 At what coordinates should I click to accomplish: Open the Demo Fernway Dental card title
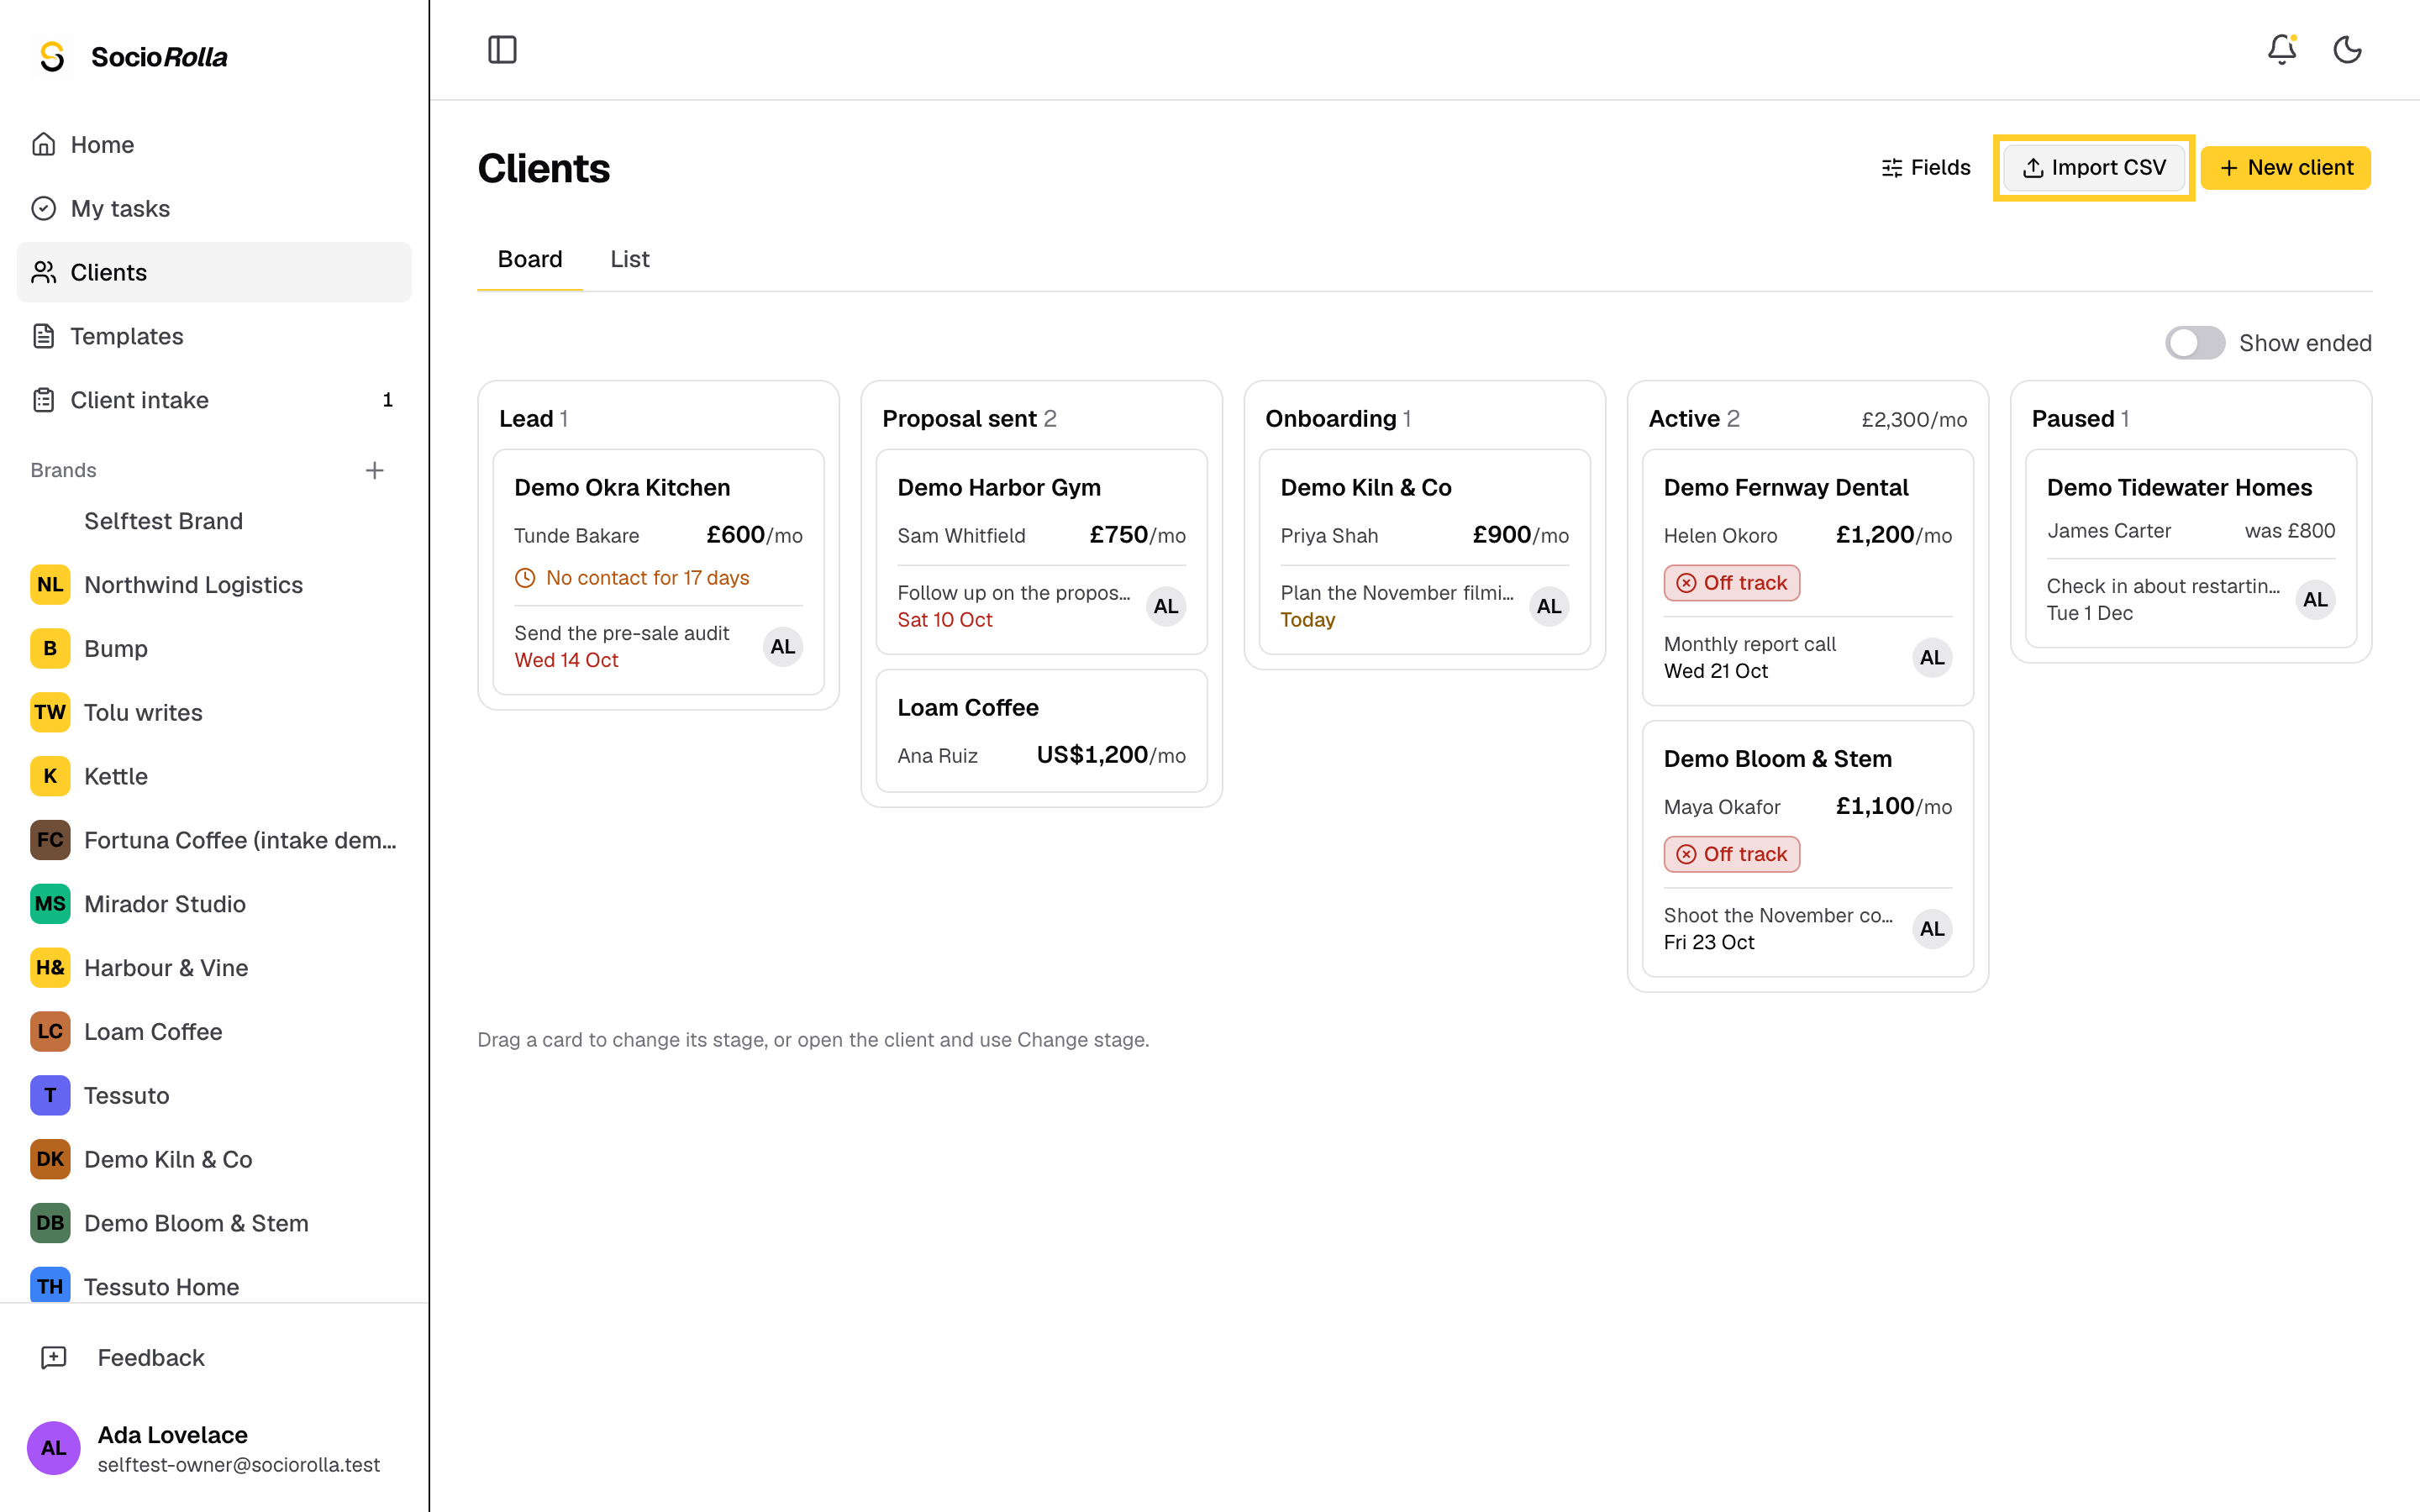(1786, 487)
